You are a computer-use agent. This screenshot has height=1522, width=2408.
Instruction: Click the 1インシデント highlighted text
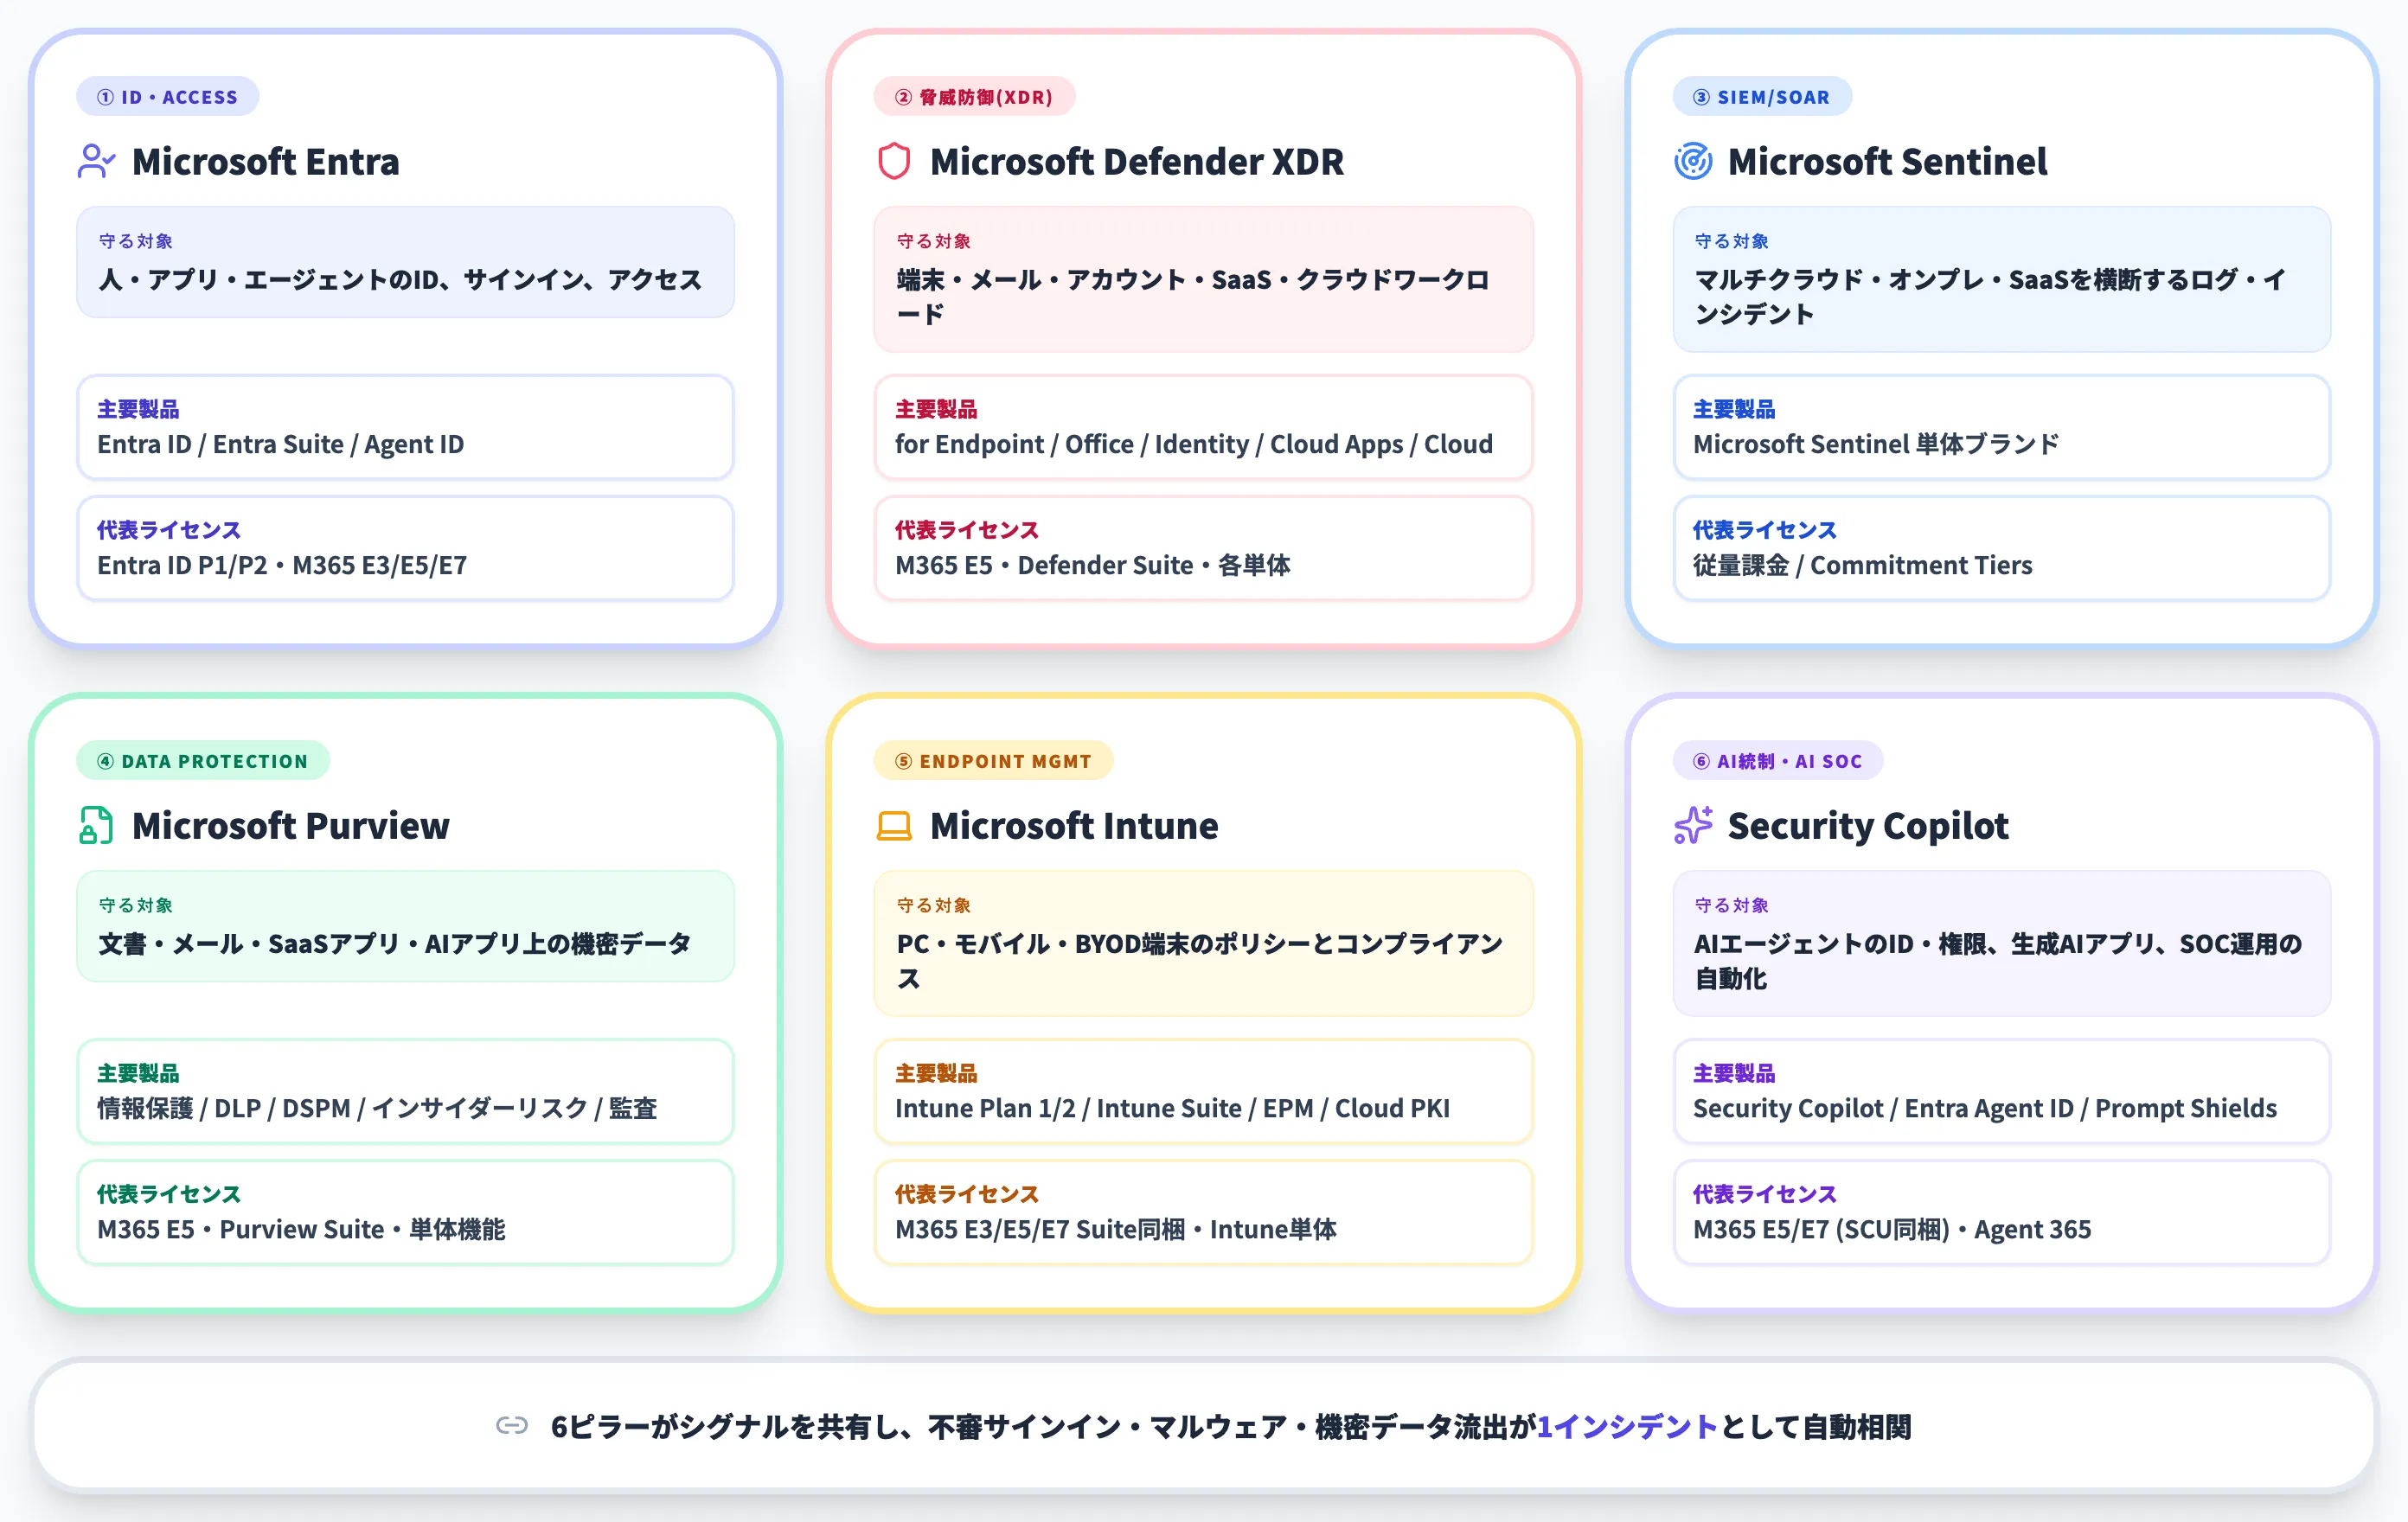1627,1426
